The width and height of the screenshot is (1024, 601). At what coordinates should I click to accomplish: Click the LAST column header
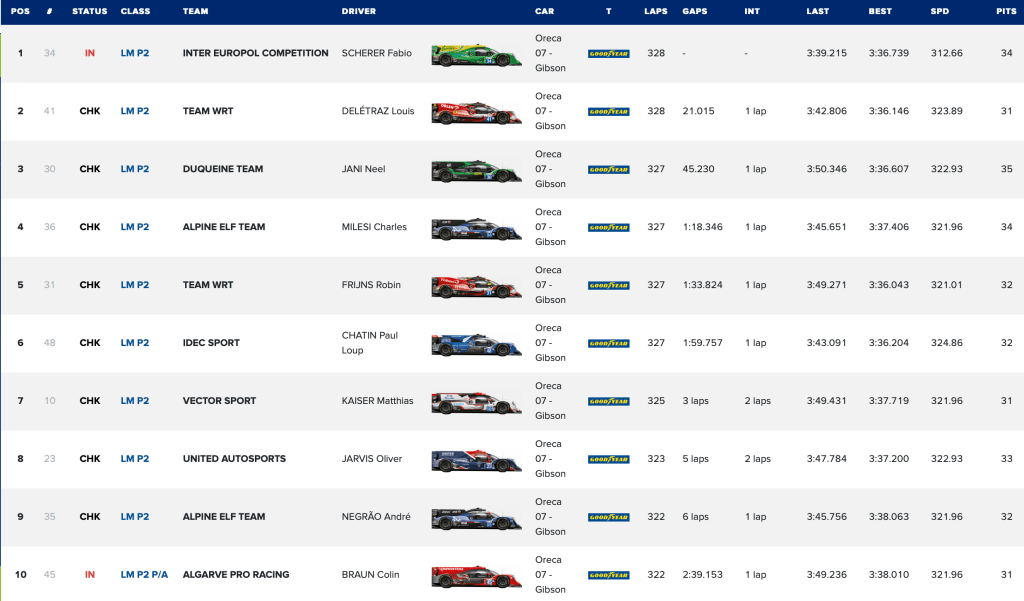click(818, 11)
